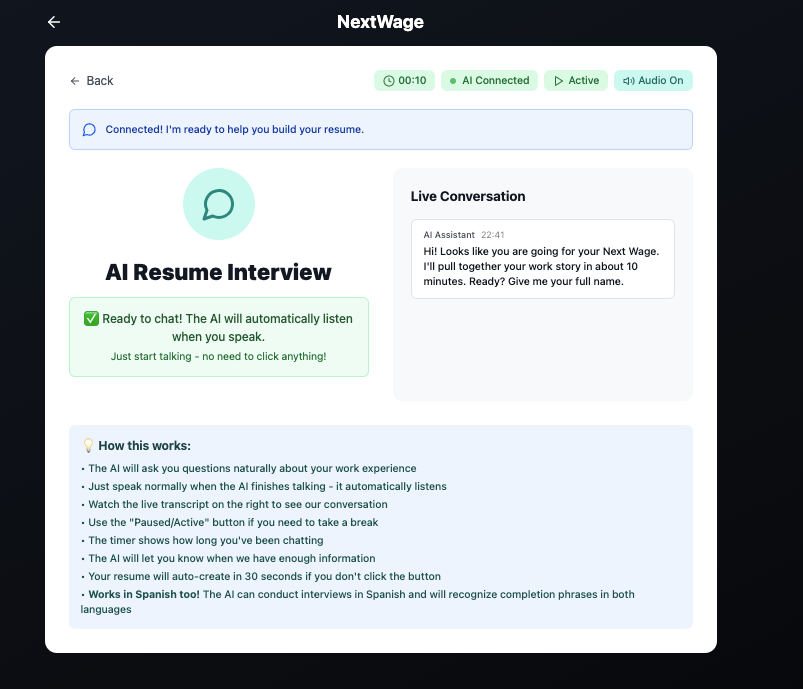This screenshot has height=689, width=803.
Task: Go back using the Back link
Action: [x=92, y=81]
